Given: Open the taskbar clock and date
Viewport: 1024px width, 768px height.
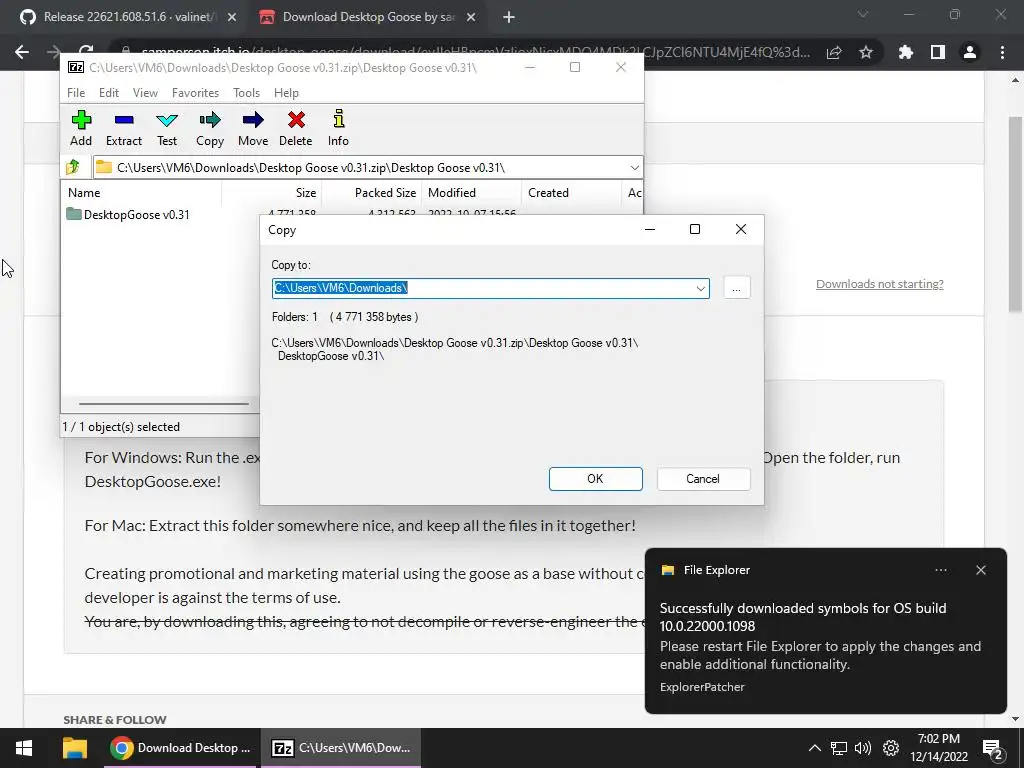Looking at the screenshot, I should tap(938, 748).
